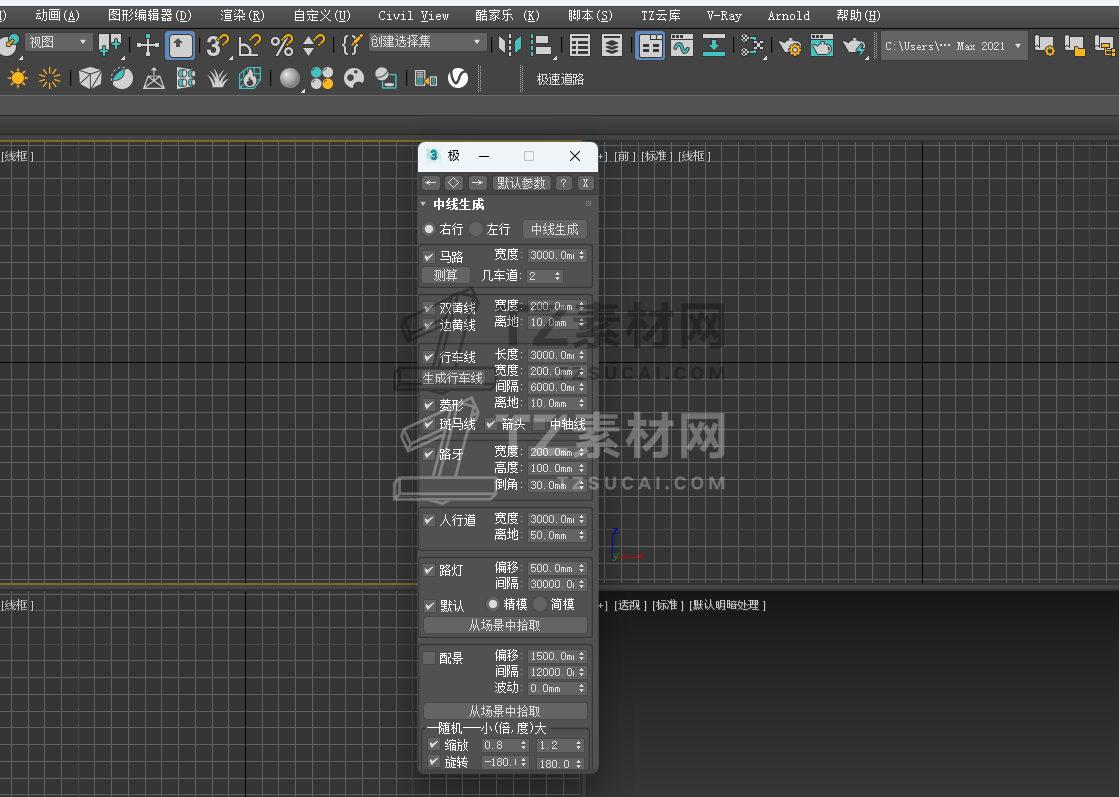Viewport: 1119px width, 797px height.
Task: Select the 左行 radio button
Action: click(x=476, y=229)
